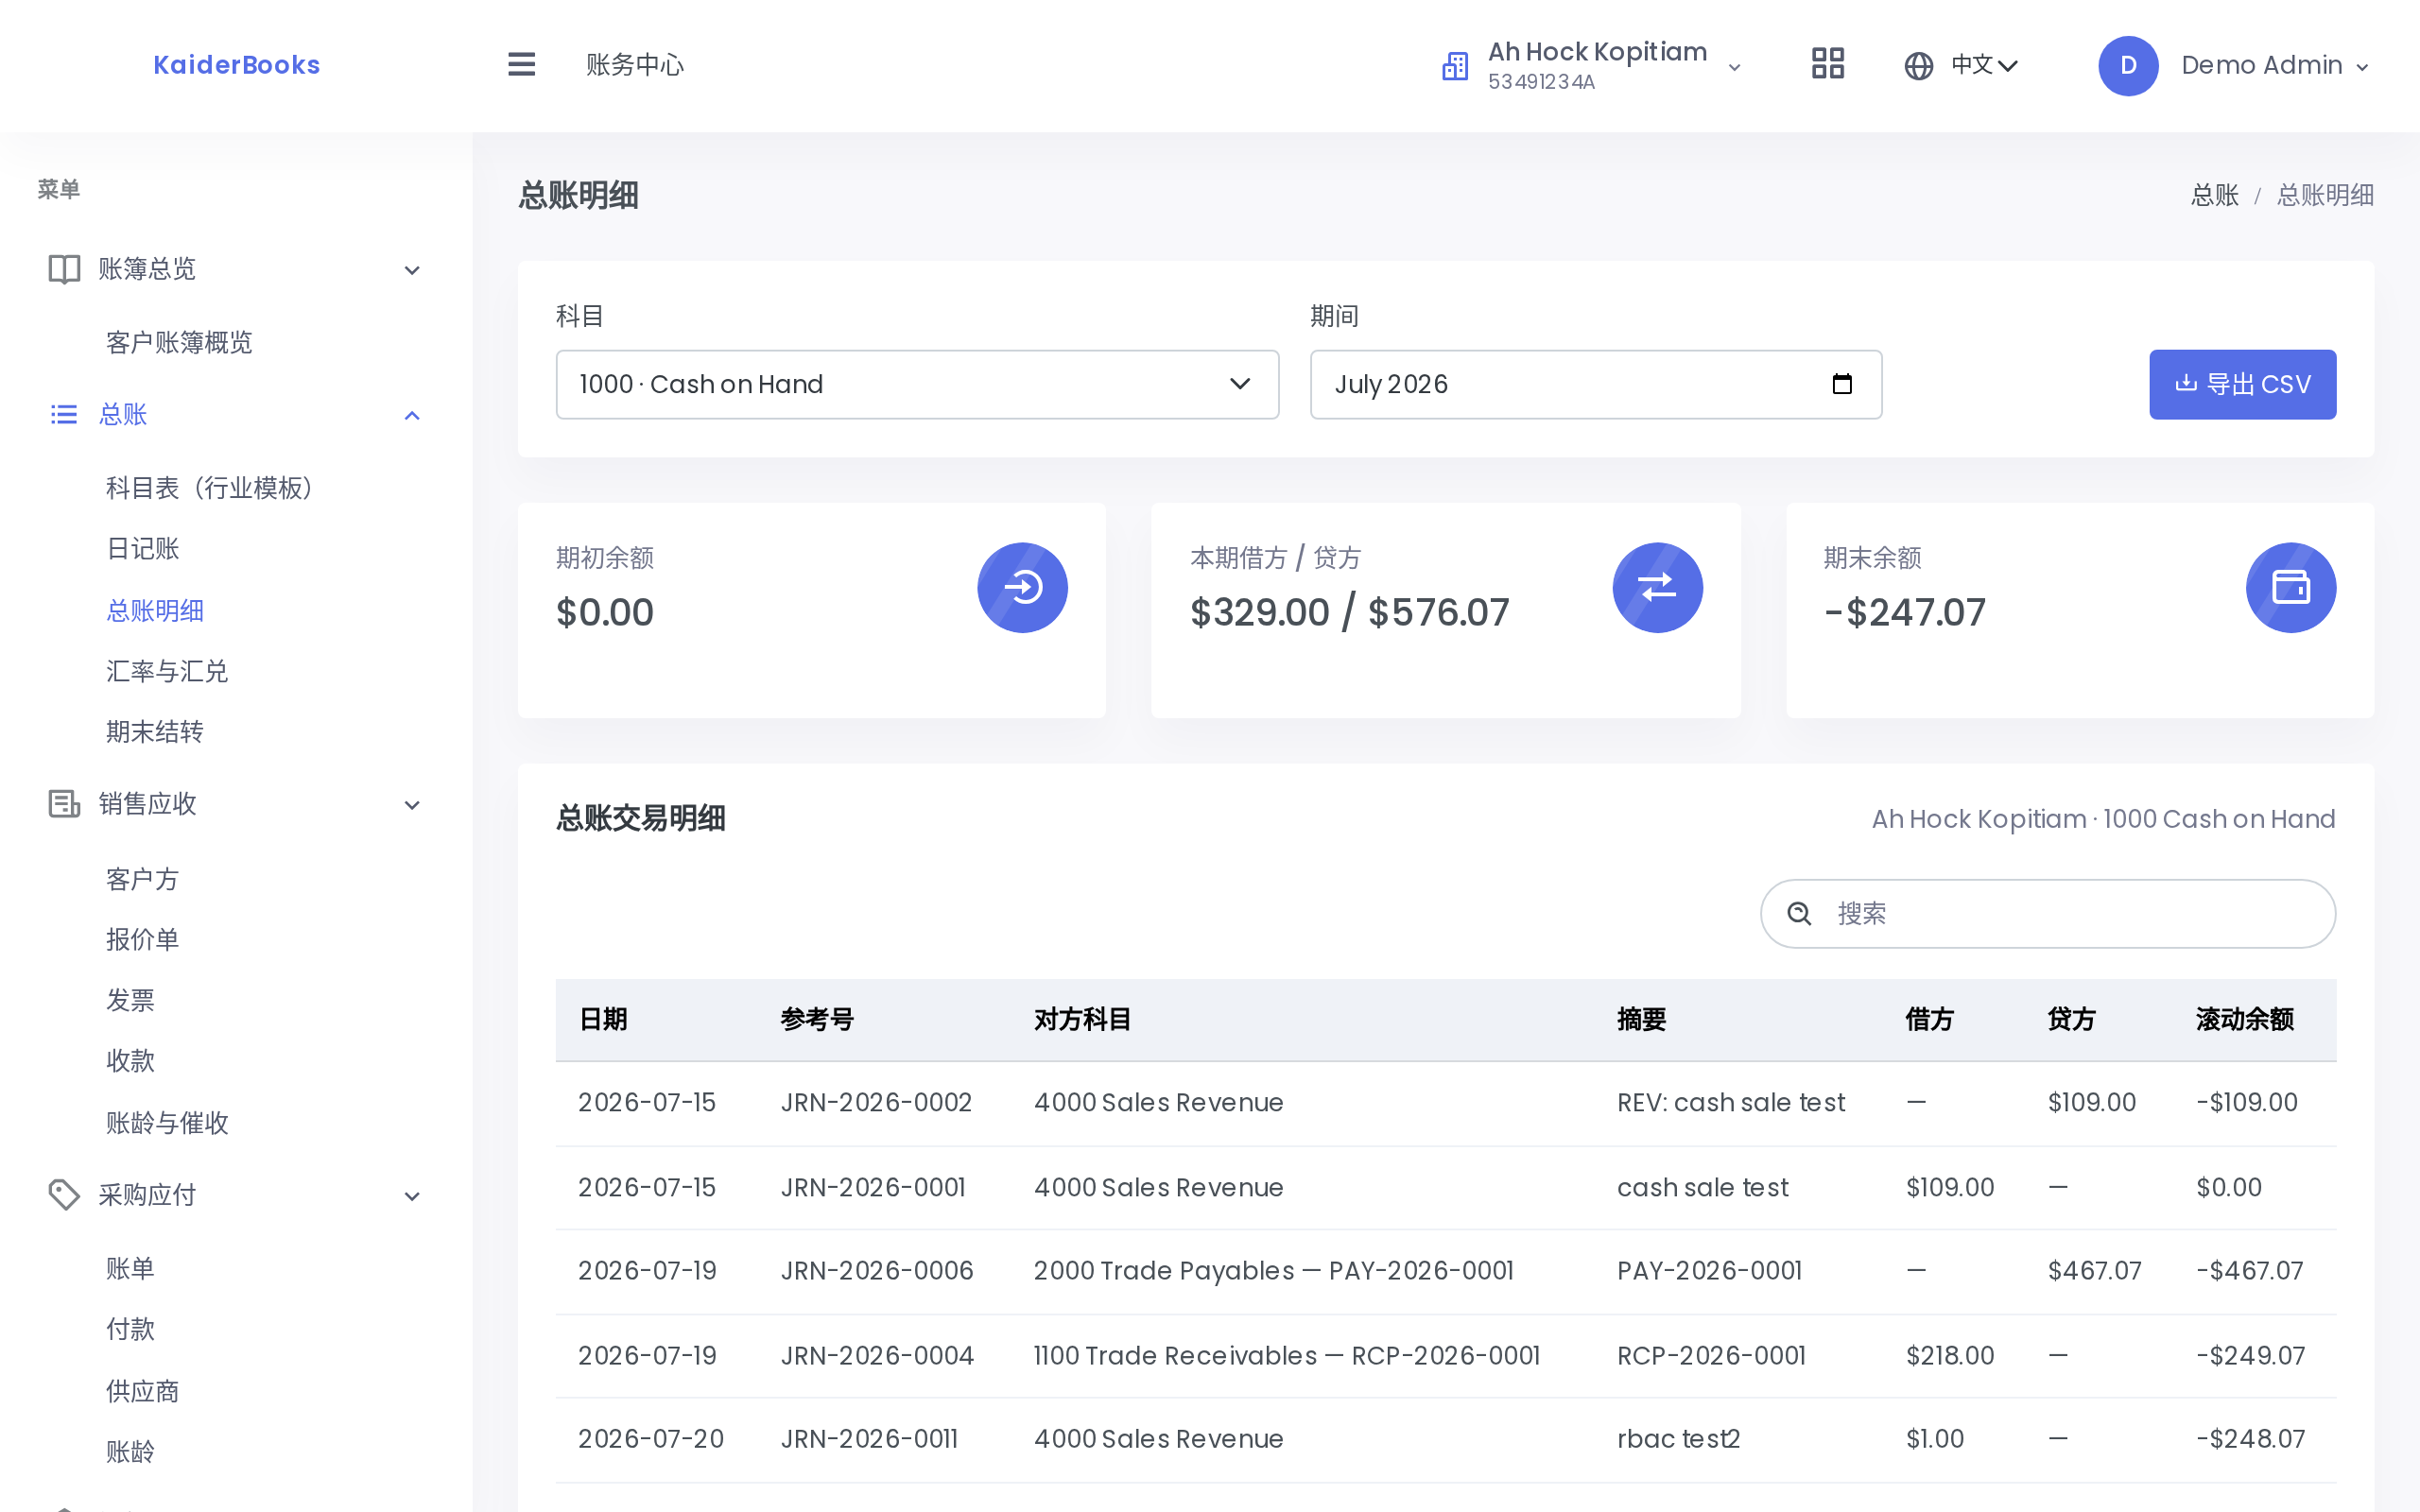Click reference JRN-2026-0006
Image resolution: width=2420 pixels, height=1512 pixels.
(x=877, y=1270)
